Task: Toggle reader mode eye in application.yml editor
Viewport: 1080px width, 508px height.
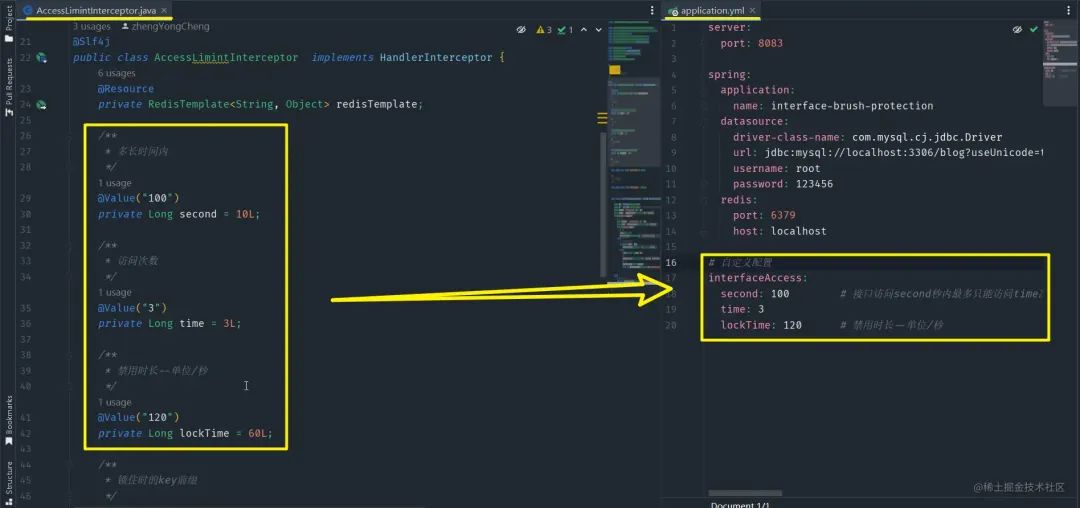Action: 1017,30
